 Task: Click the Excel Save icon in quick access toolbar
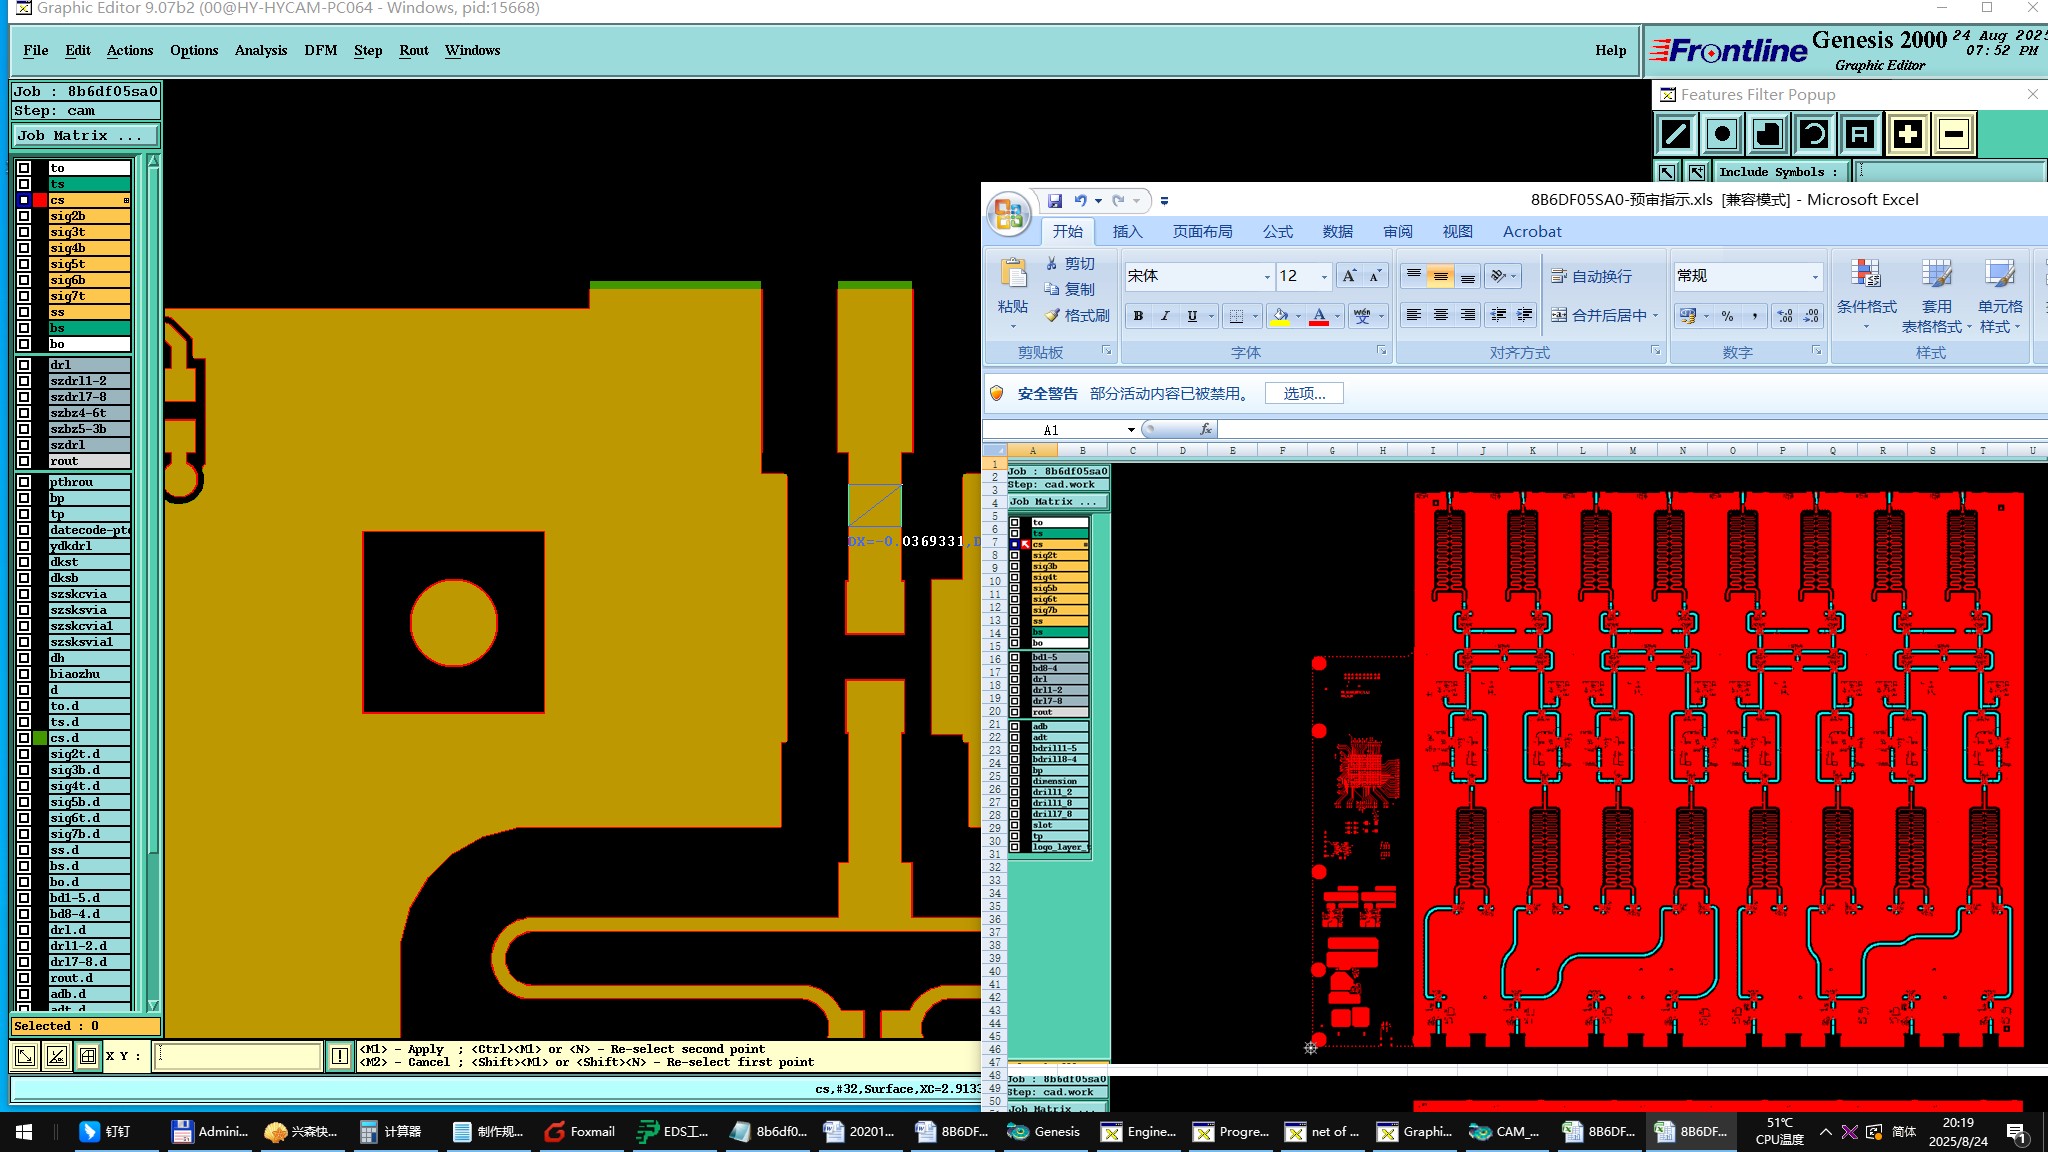pyautogui.click(x=1054, y=201)
